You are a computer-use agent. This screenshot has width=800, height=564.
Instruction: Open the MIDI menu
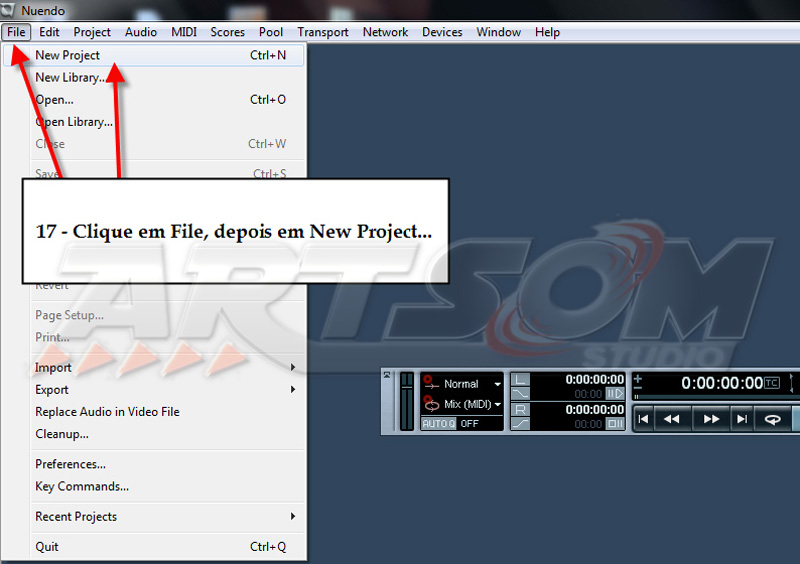click(184, 32)
